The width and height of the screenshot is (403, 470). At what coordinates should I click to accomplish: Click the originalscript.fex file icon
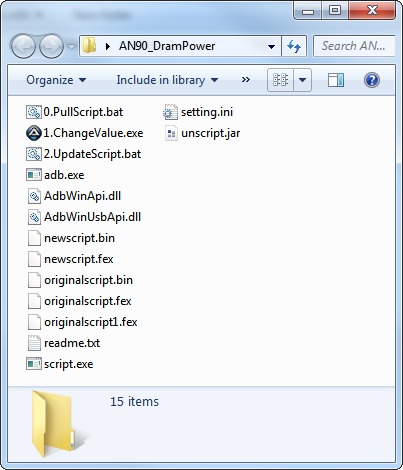34,301
